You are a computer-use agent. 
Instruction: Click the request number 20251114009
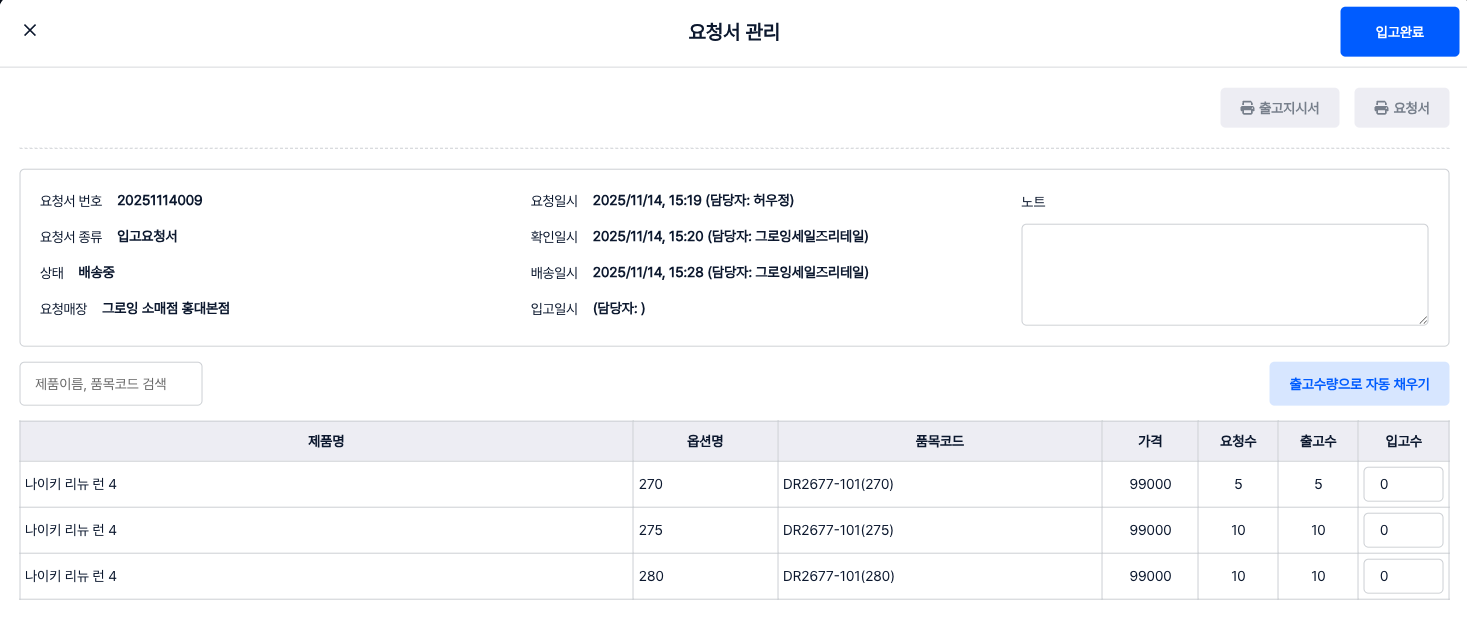[160, 201]
